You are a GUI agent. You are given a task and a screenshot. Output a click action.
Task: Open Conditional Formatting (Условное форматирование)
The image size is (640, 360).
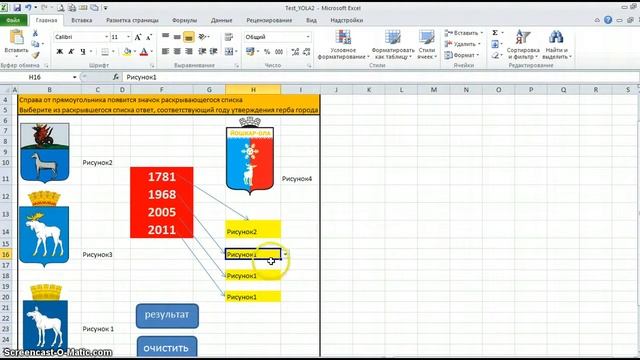343,45
